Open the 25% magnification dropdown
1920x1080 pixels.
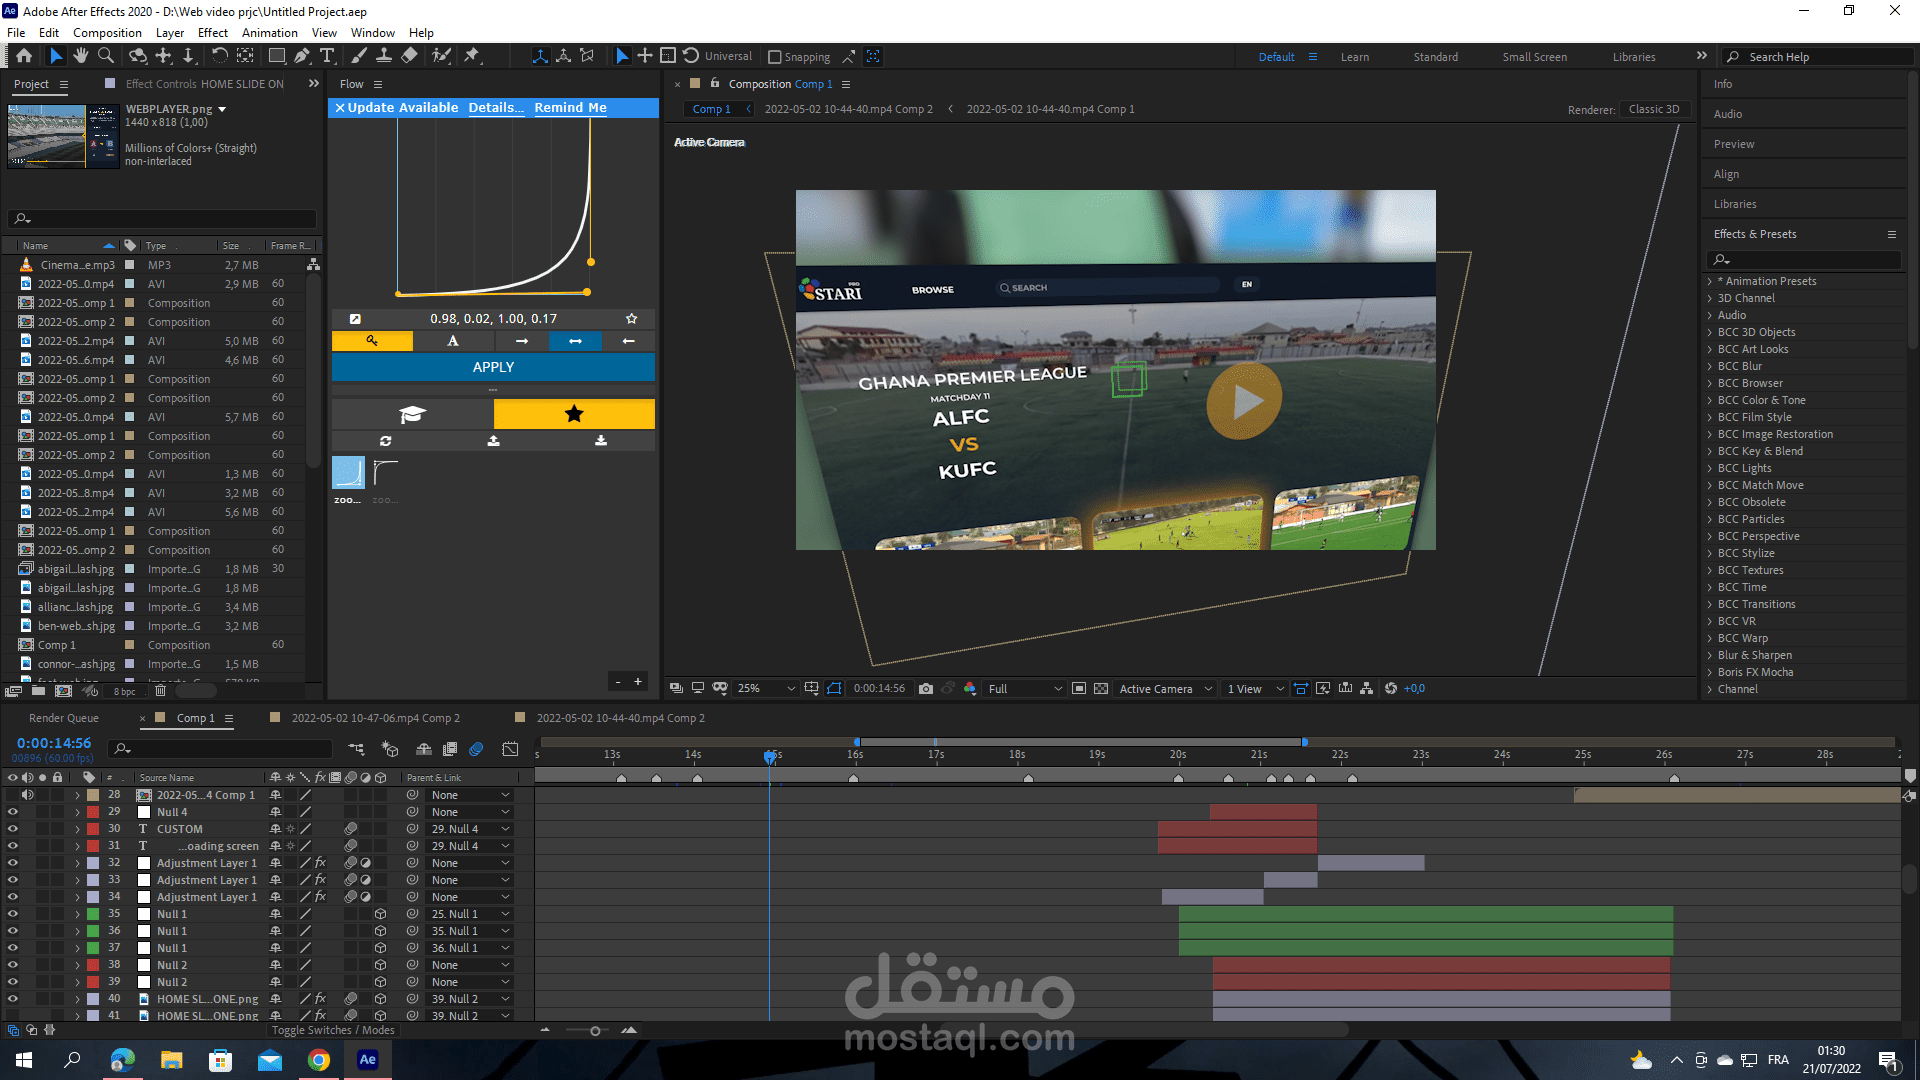(x=766, y=688)
